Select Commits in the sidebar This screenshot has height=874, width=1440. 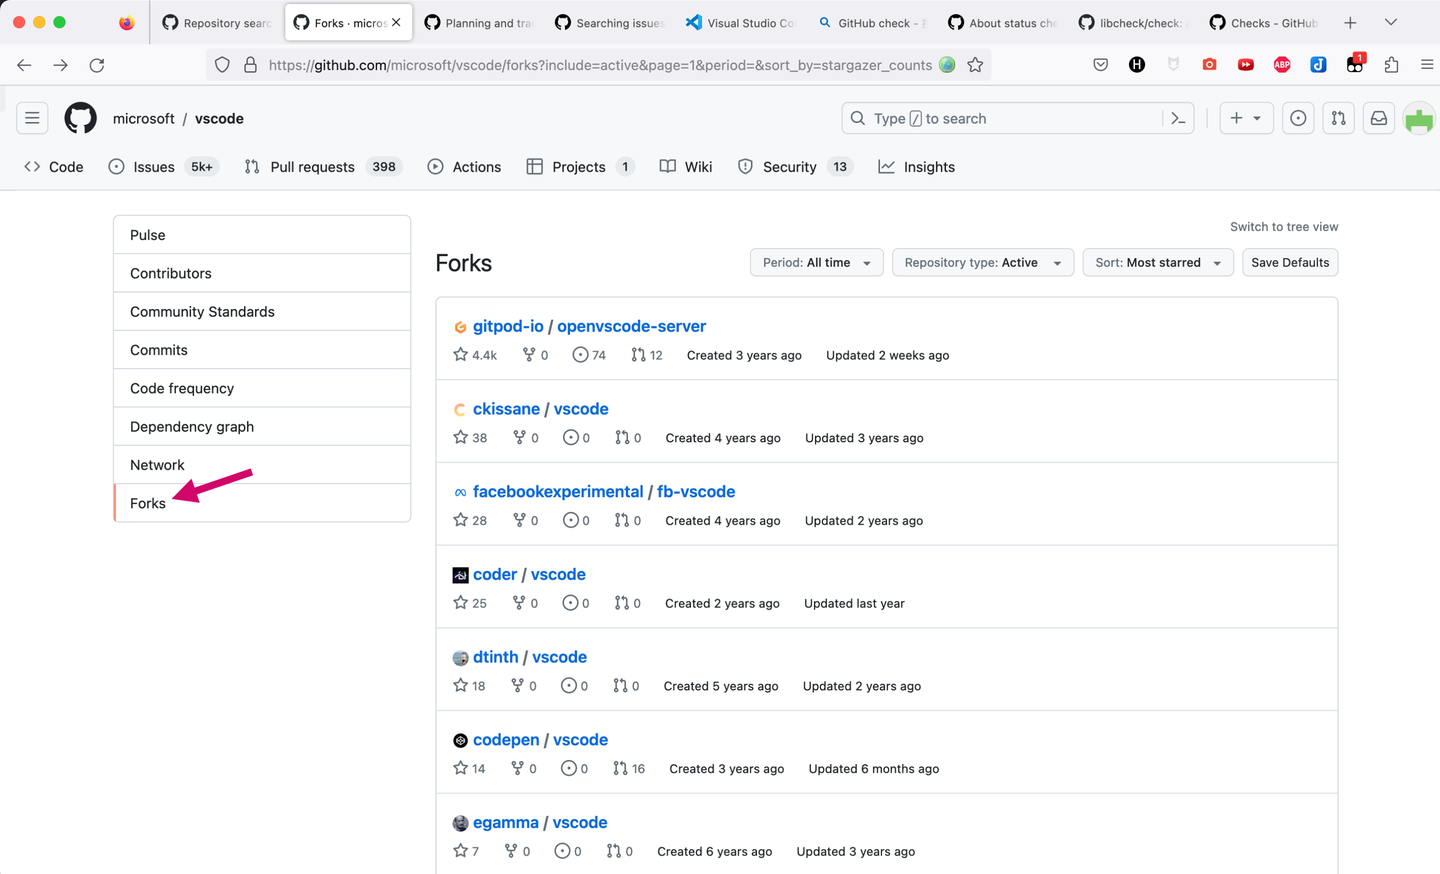click(x=262, y=350)
